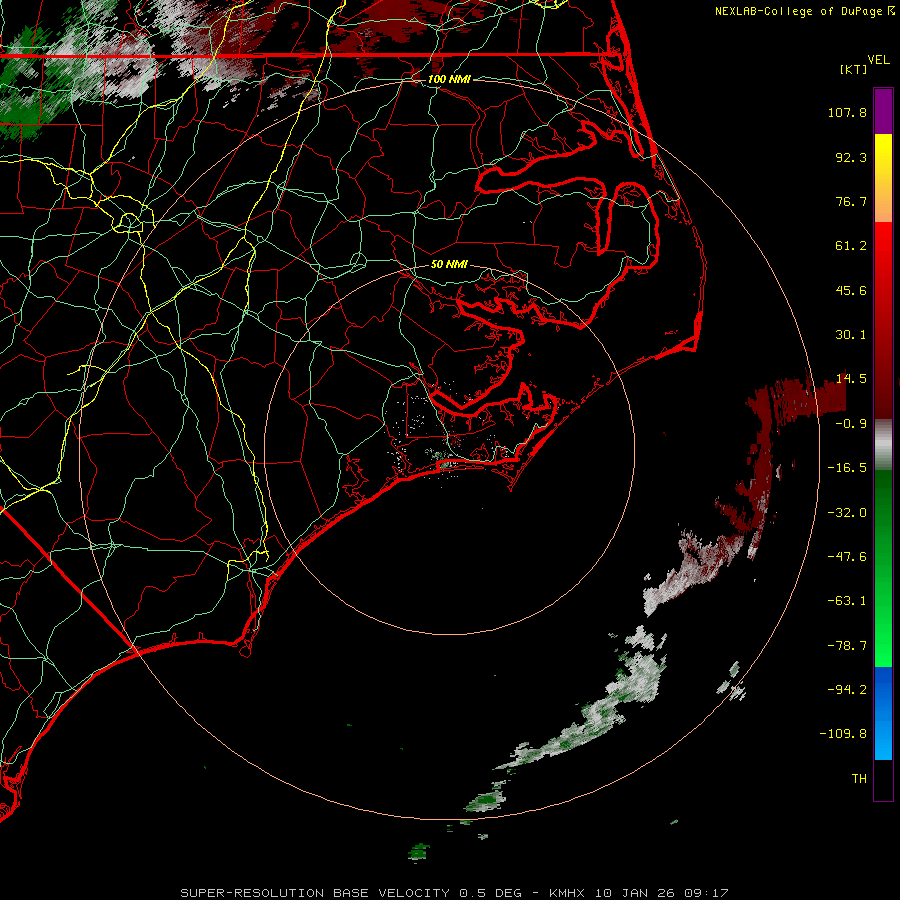
Task: Select the 107.8 scale value
Action: 847,112
